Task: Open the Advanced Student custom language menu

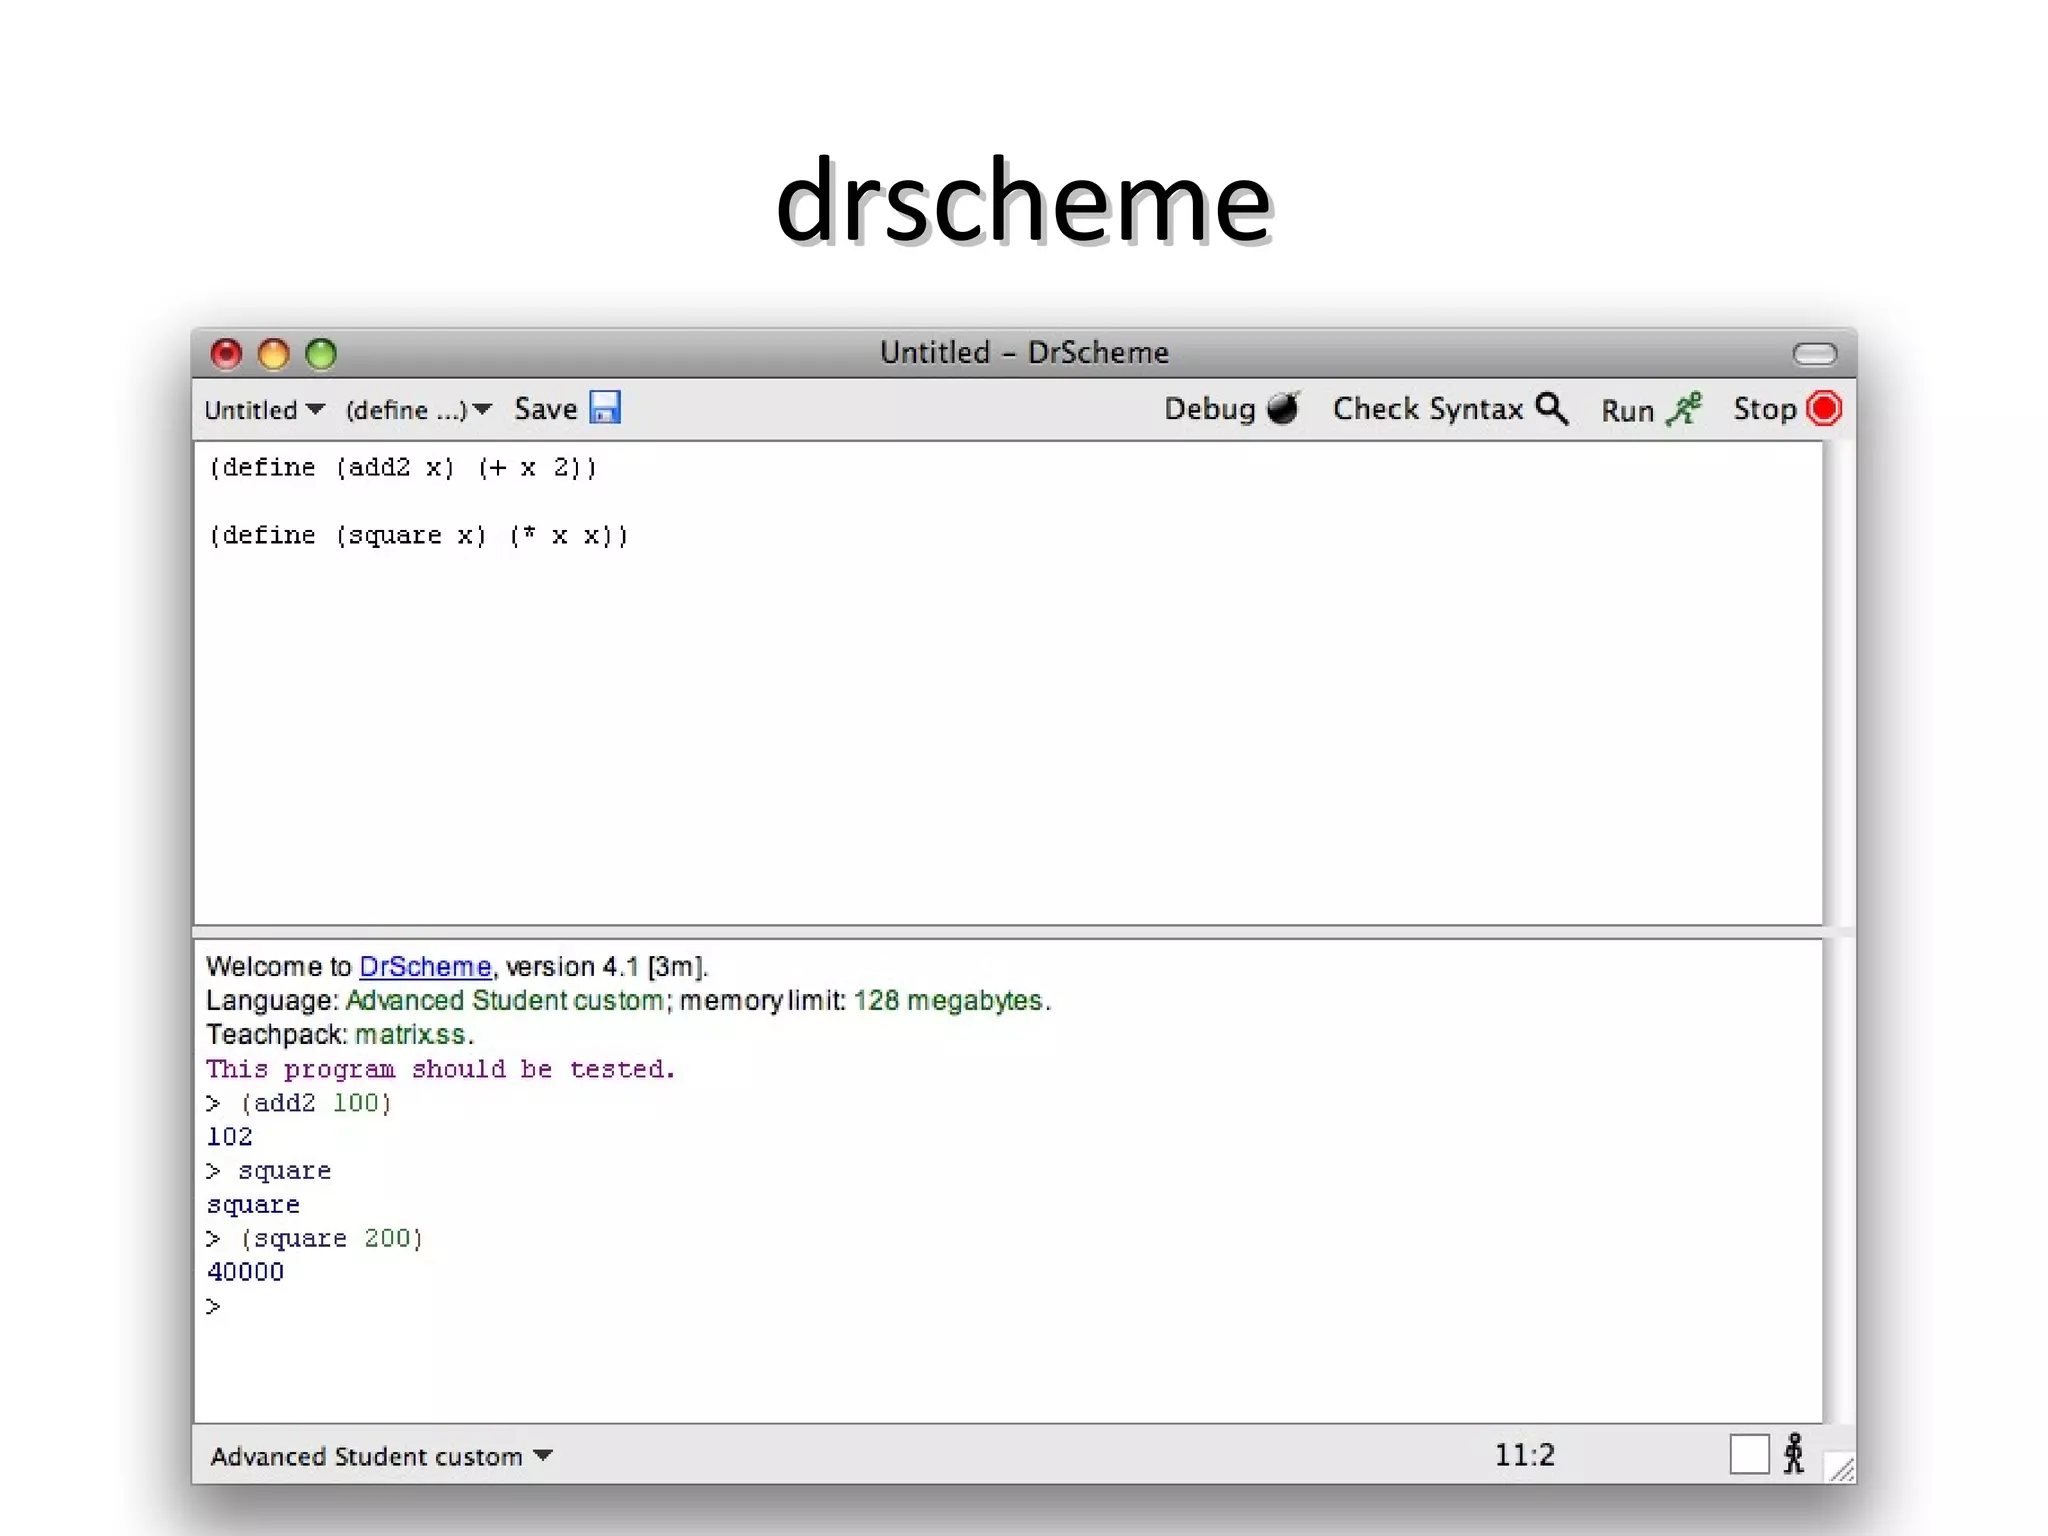Action: pos(381,1456)
